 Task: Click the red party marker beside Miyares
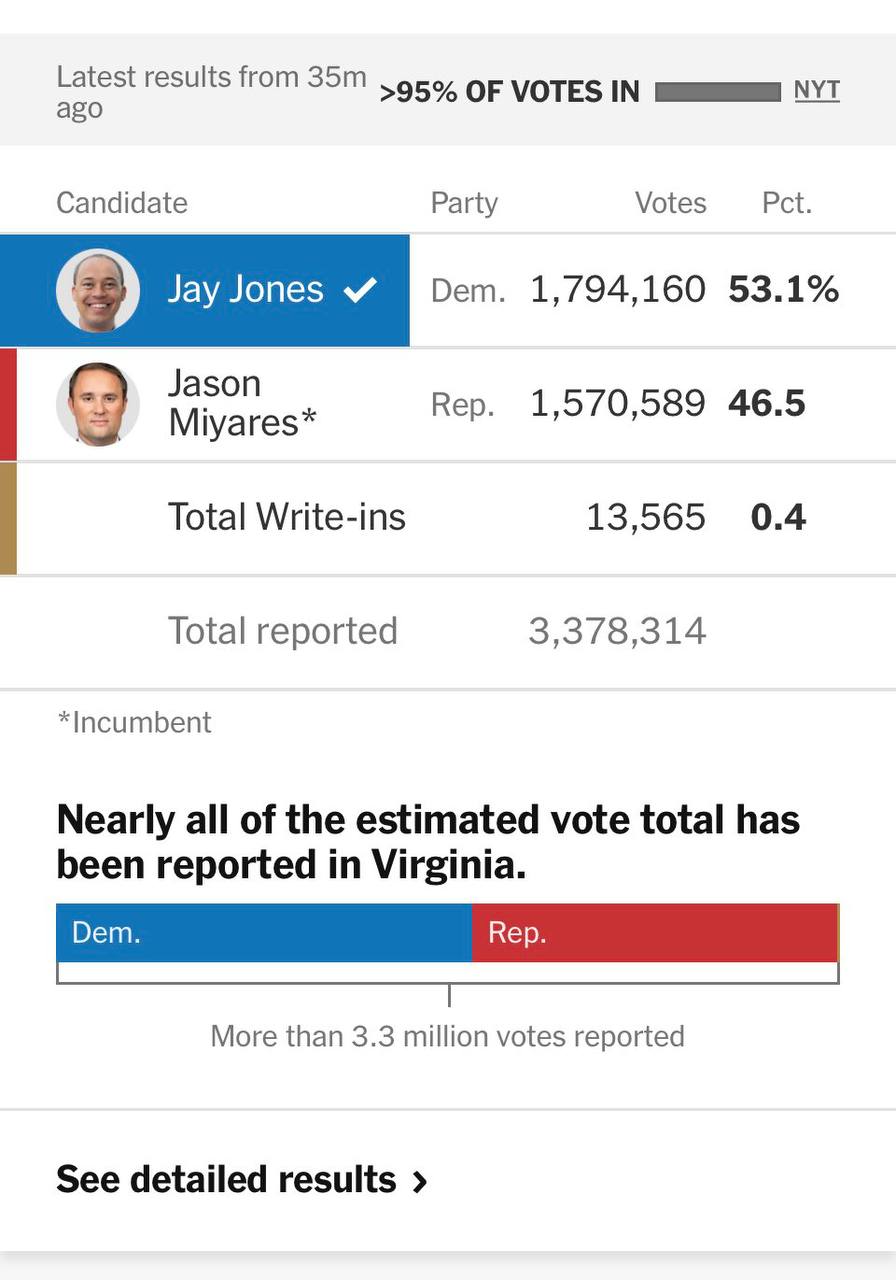[8, 404]
